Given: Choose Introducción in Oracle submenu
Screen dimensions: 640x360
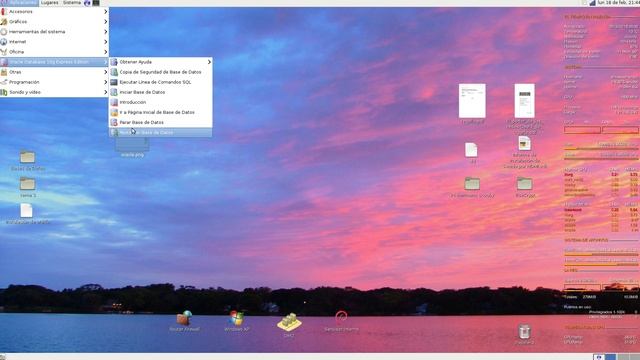Looking at the screenshot, I should tap(160, 102).
